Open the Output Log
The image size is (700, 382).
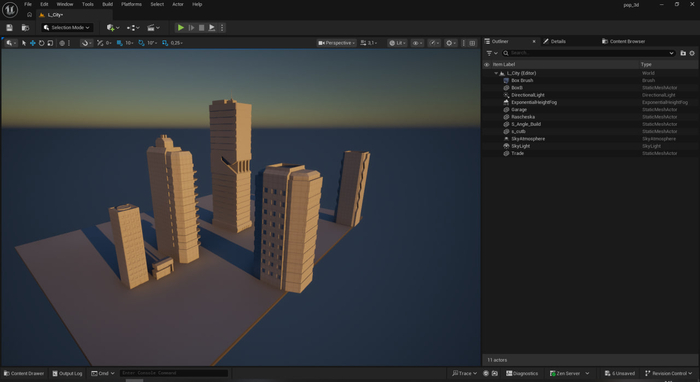pyautogui.click(x=67, y=374)
